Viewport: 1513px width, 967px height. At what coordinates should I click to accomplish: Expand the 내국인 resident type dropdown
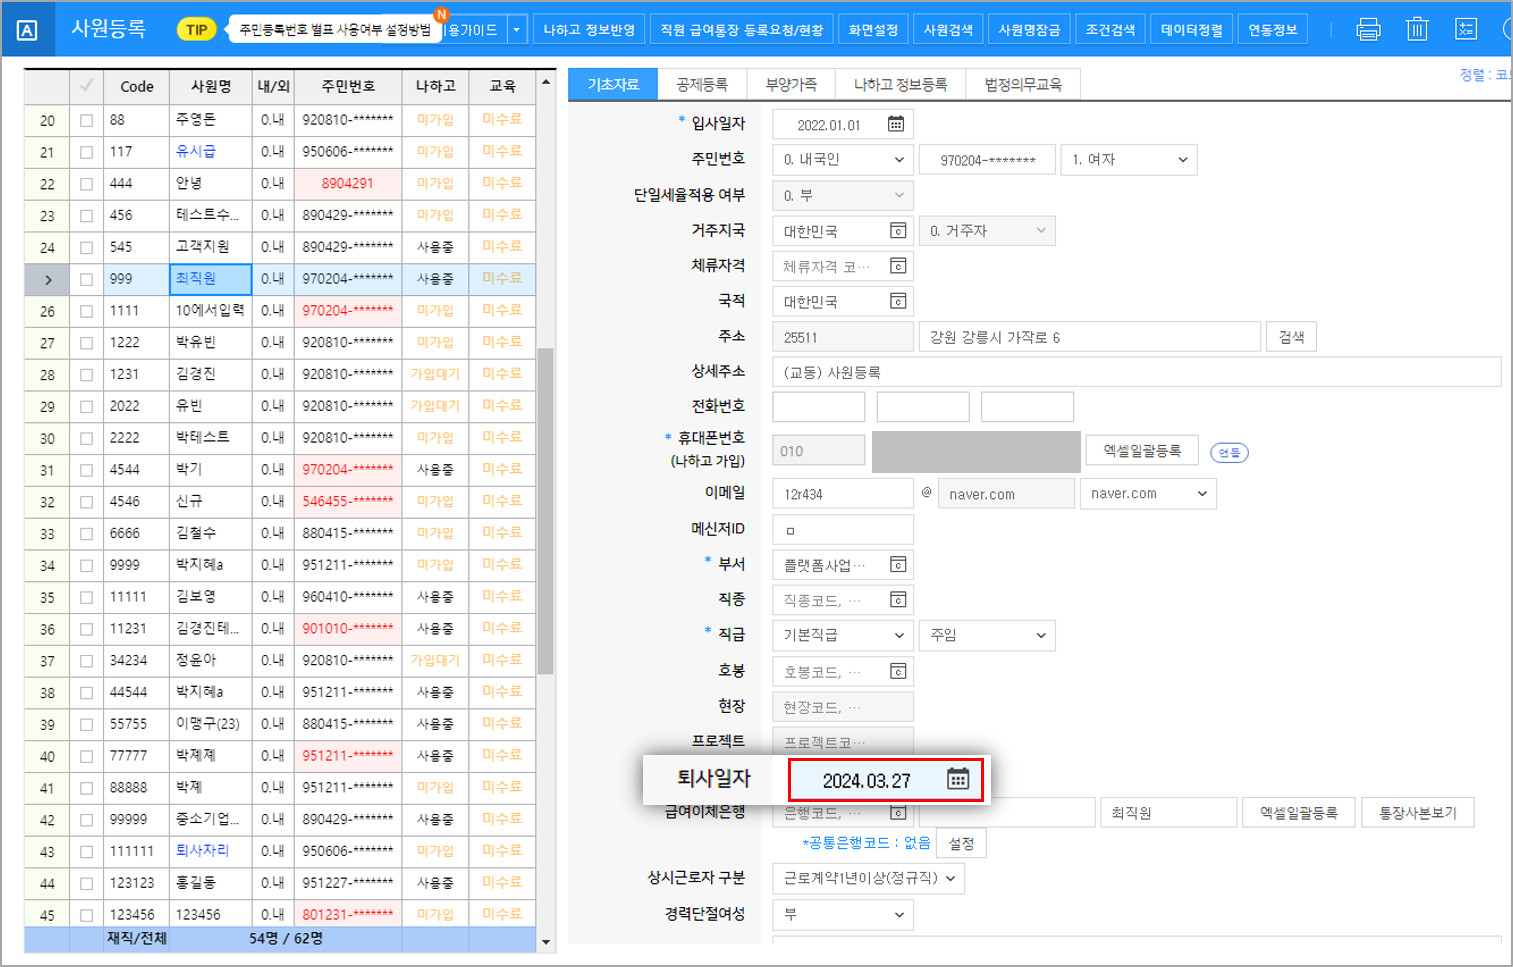point(843,160)
